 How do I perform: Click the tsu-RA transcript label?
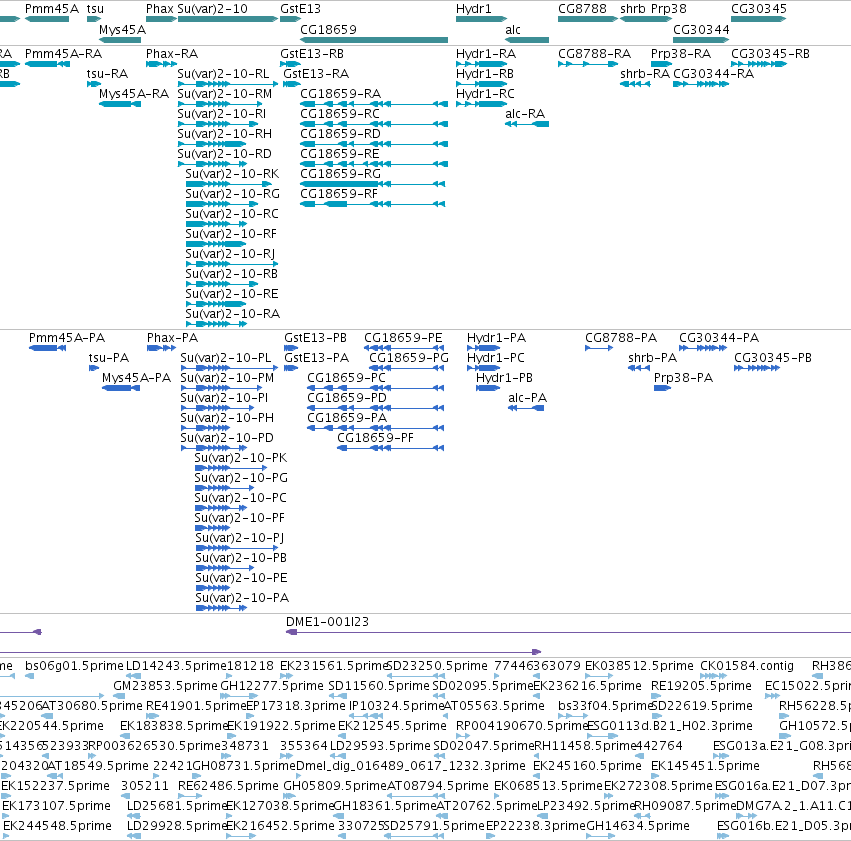(107, 74)
